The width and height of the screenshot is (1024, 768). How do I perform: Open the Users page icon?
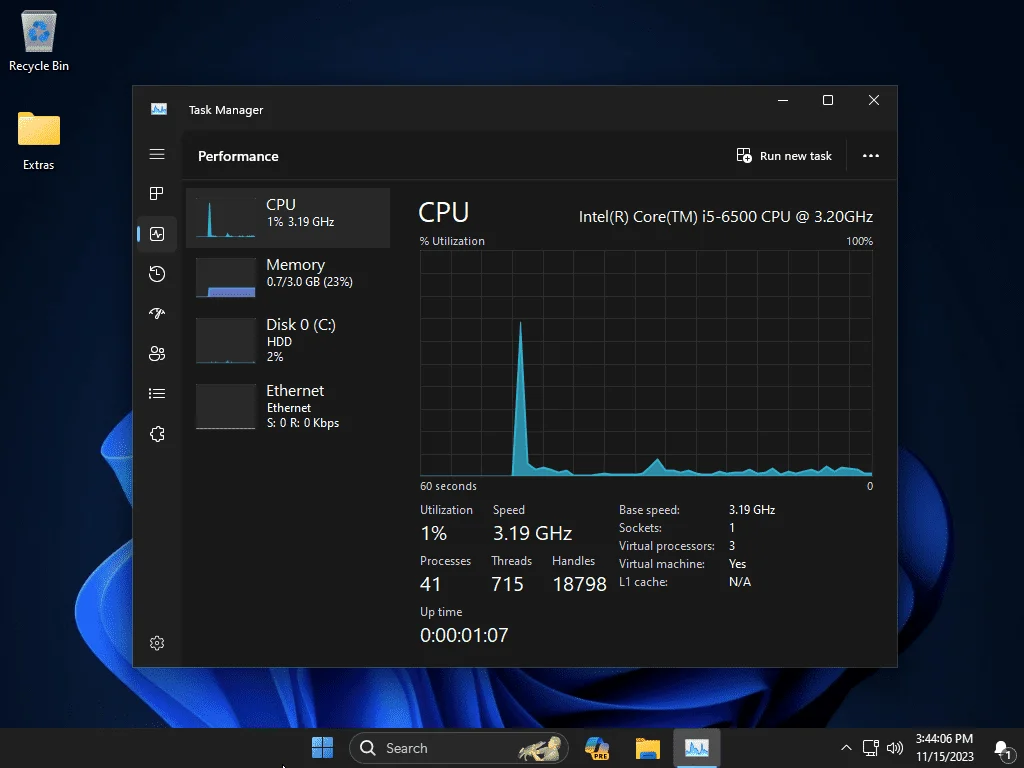157,354
